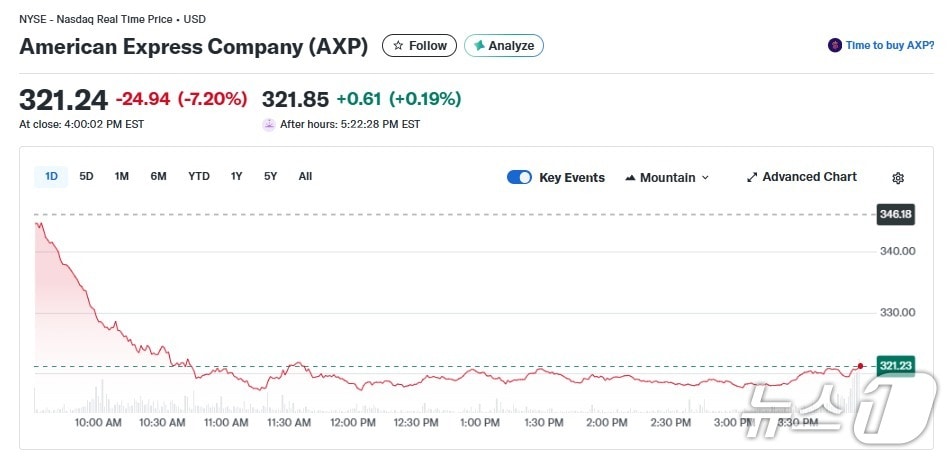Click the Mountain chart type icon
This screenshot has width=952, height=459.
tap(630, 178)
